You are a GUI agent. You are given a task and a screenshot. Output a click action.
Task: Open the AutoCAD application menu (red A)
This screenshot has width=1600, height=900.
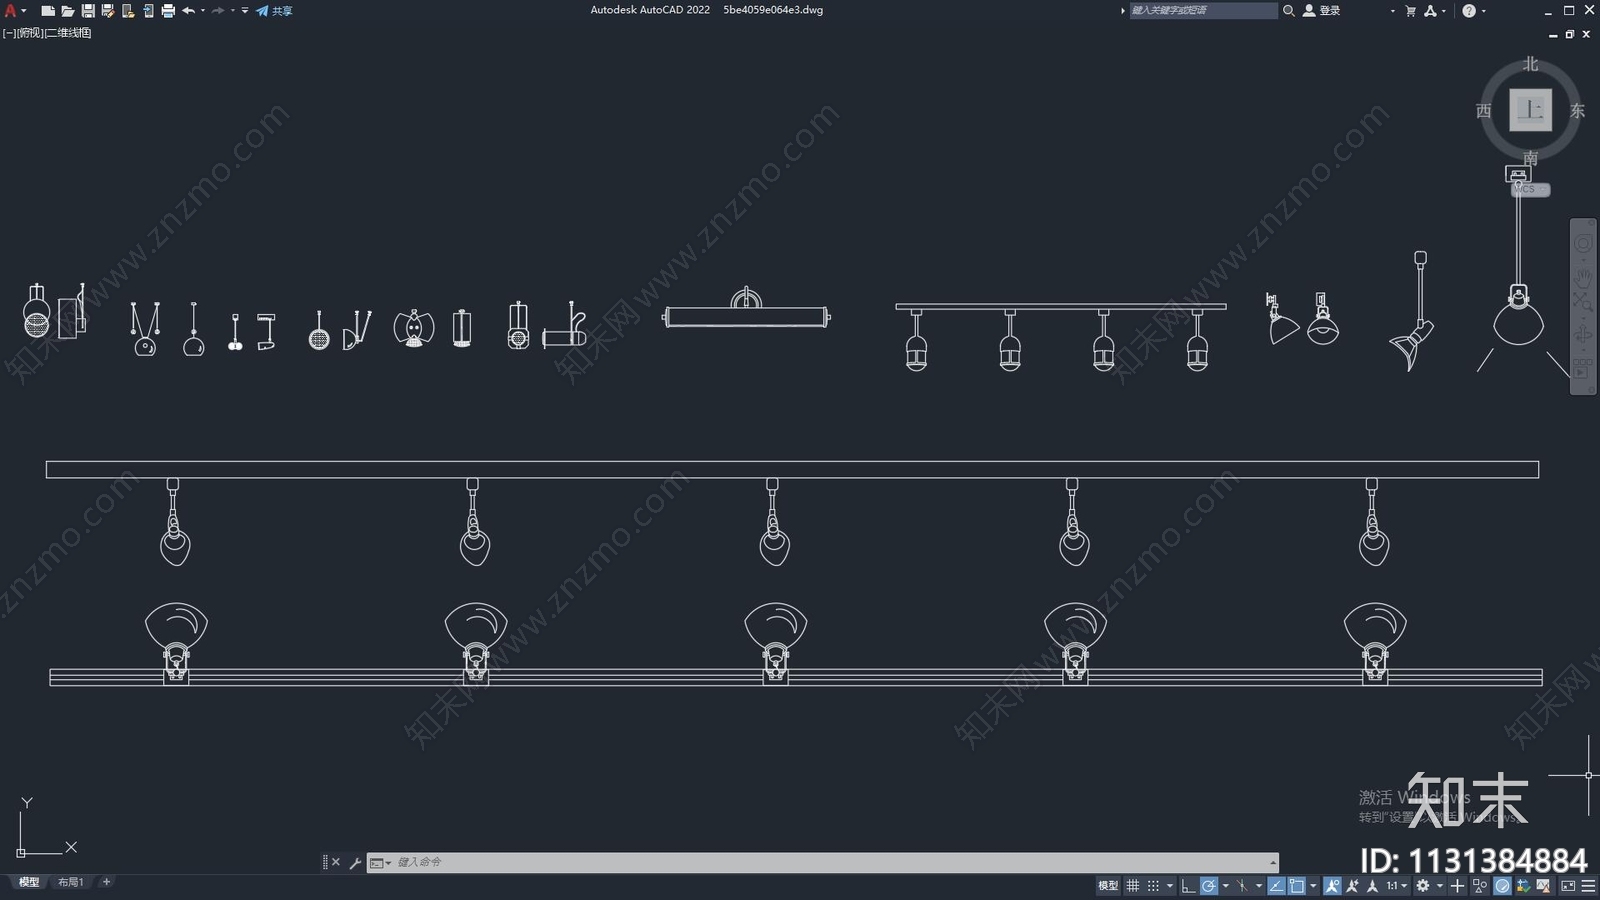[x=11, y=10]
